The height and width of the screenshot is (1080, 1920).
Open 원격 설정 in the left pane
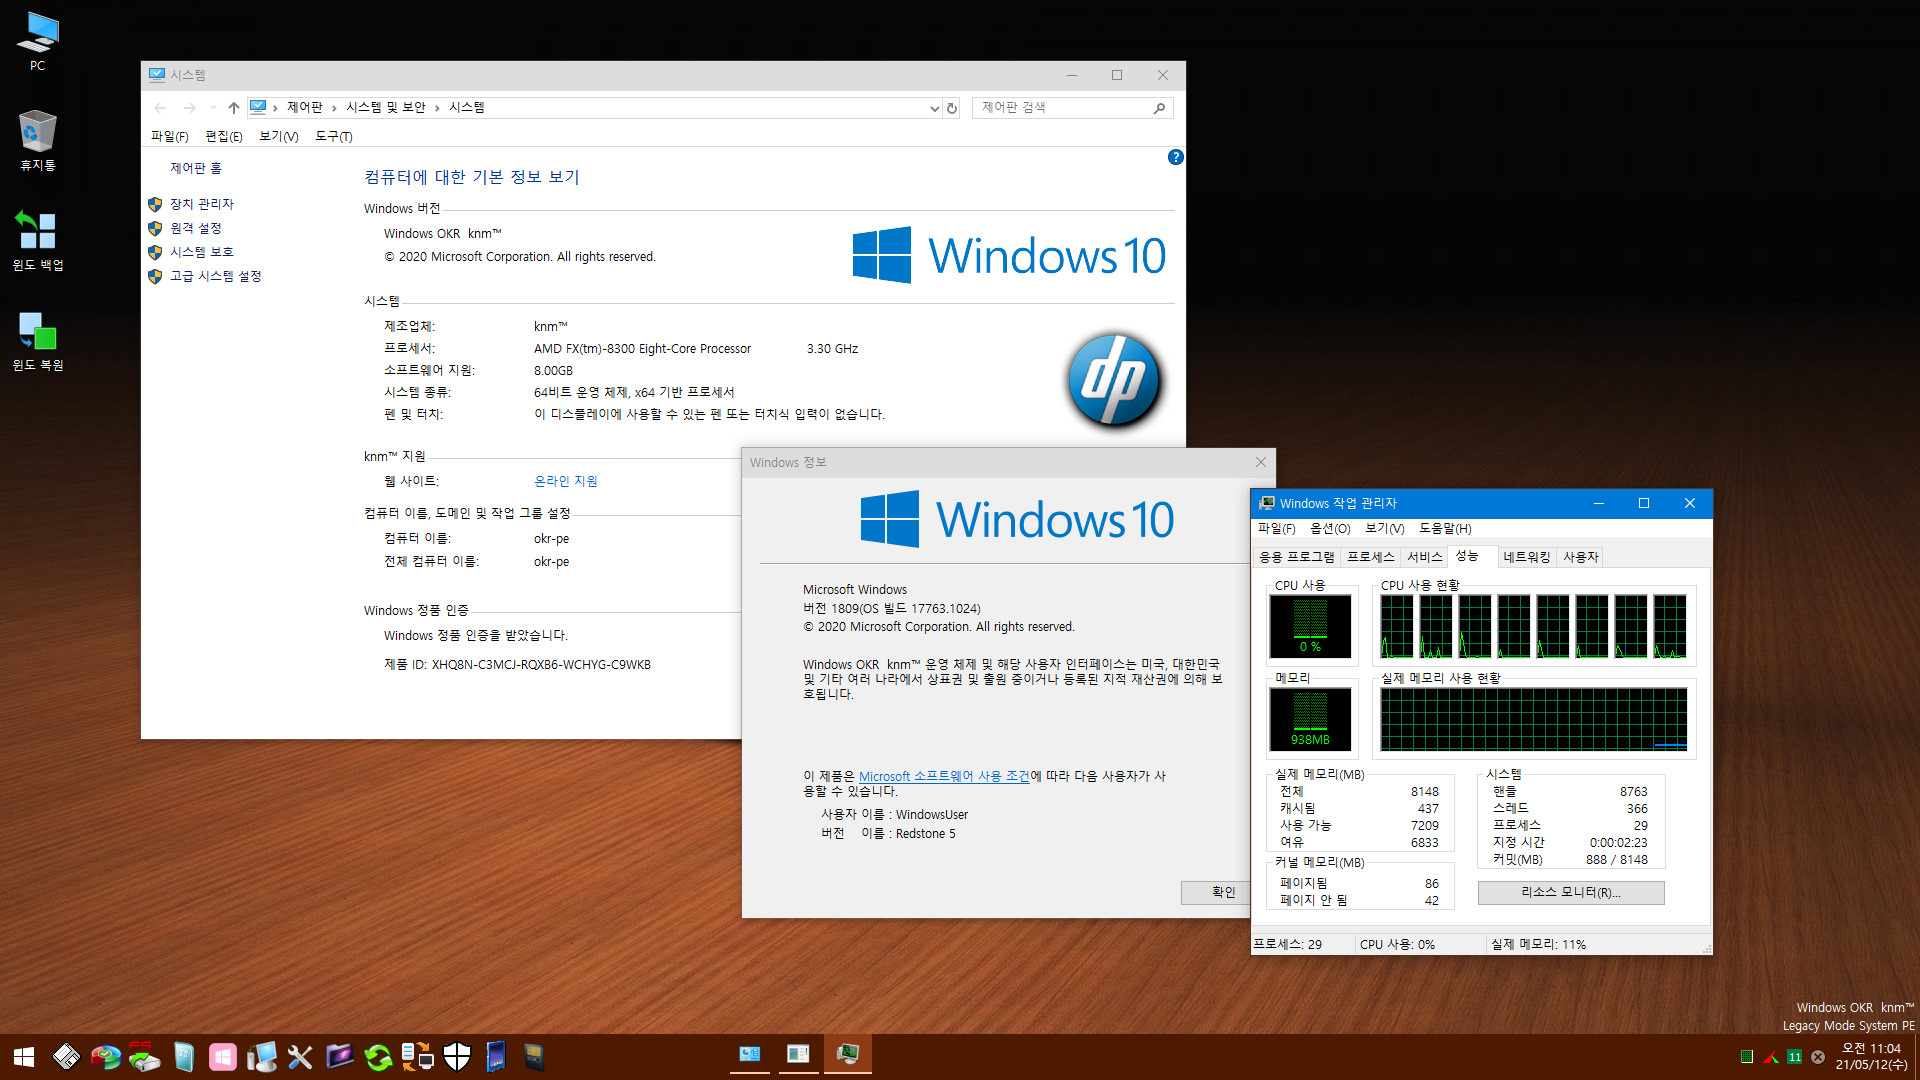click(x=195, y=228)
